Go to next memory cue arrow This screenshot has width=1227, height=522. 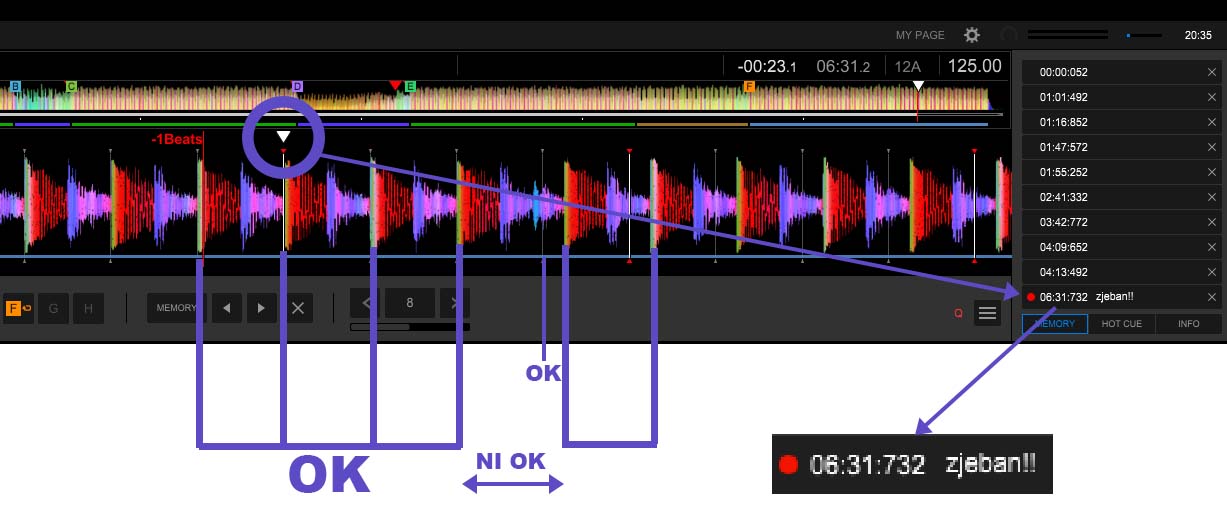pos(261,308)
